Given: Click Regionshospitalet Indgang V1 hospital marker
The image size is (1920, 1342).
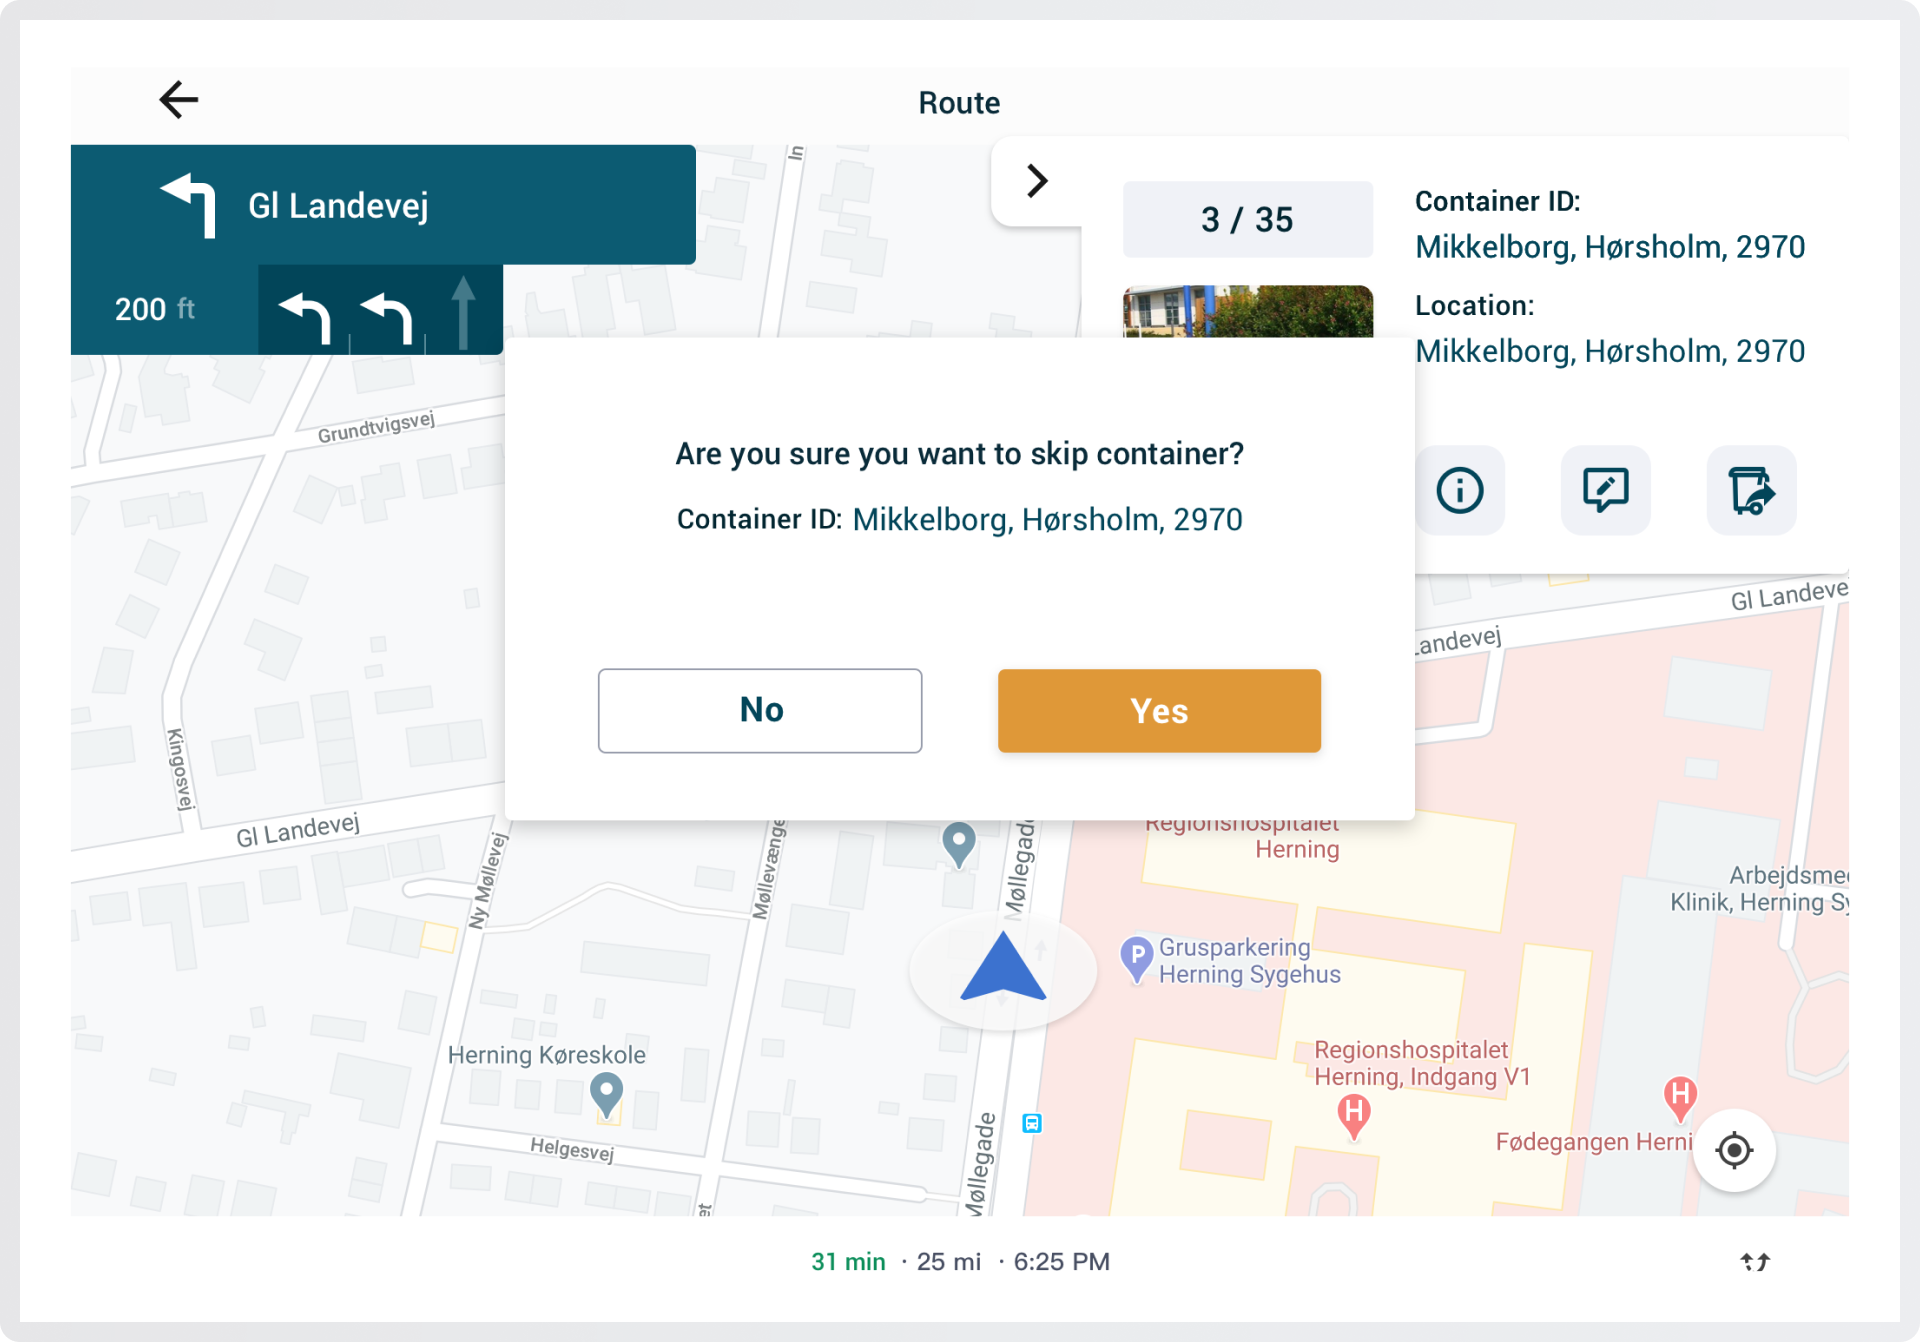Looking at the screenshot, I should coord(1353,1117).
